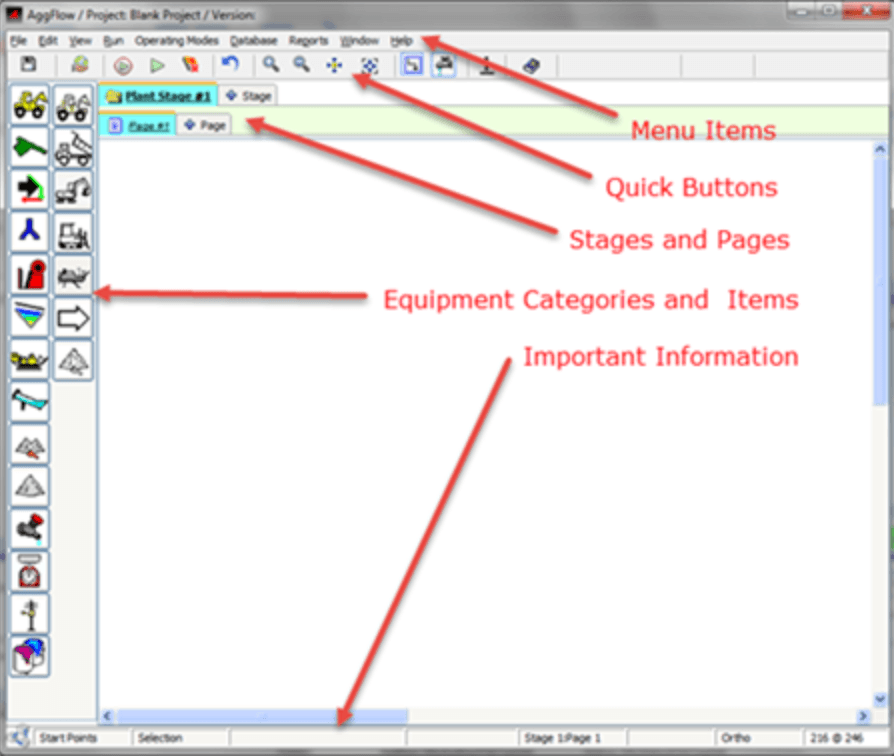Image resolution: width=894 pixels, height=756 pixels.
Task: Open the Reports menu
Action: point(308,41)
